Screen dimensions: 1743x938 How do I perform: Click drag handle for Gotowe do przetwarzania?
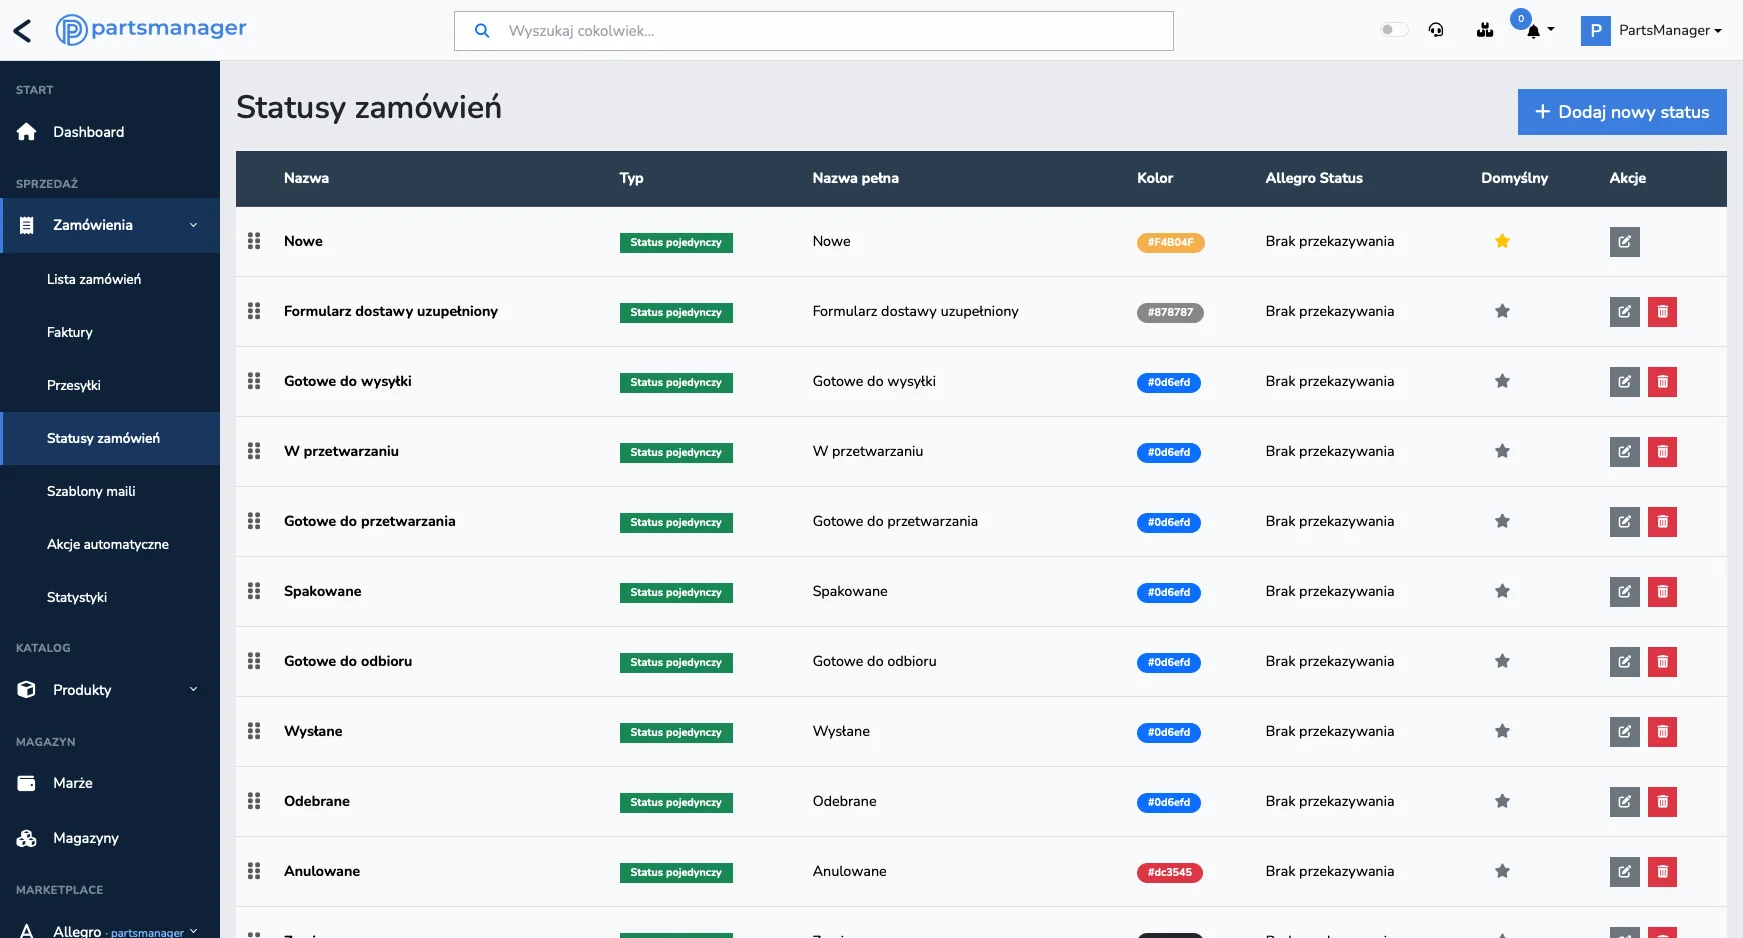[x=254, y=521]
